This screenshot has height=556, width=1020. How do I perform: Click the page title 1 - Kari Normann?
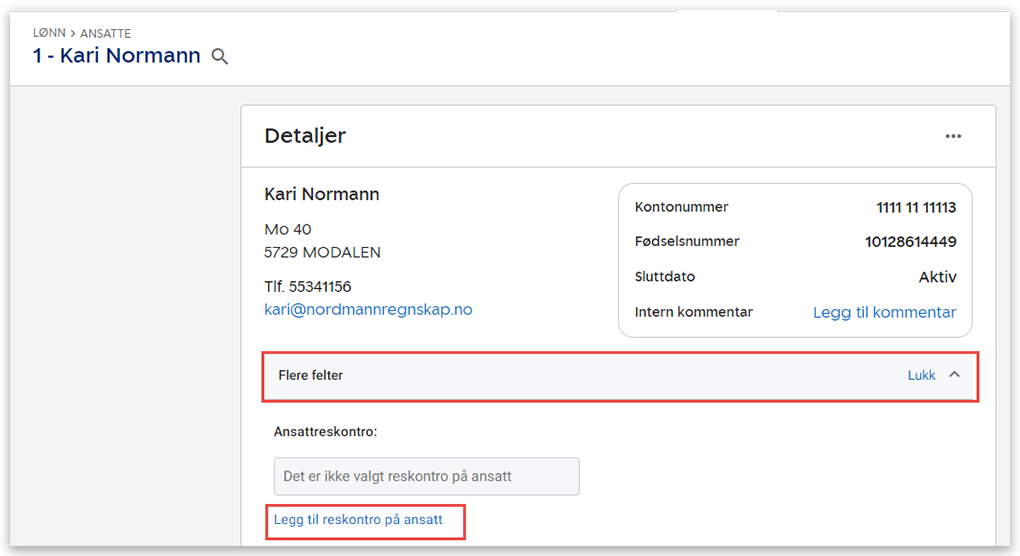(116, 56)
